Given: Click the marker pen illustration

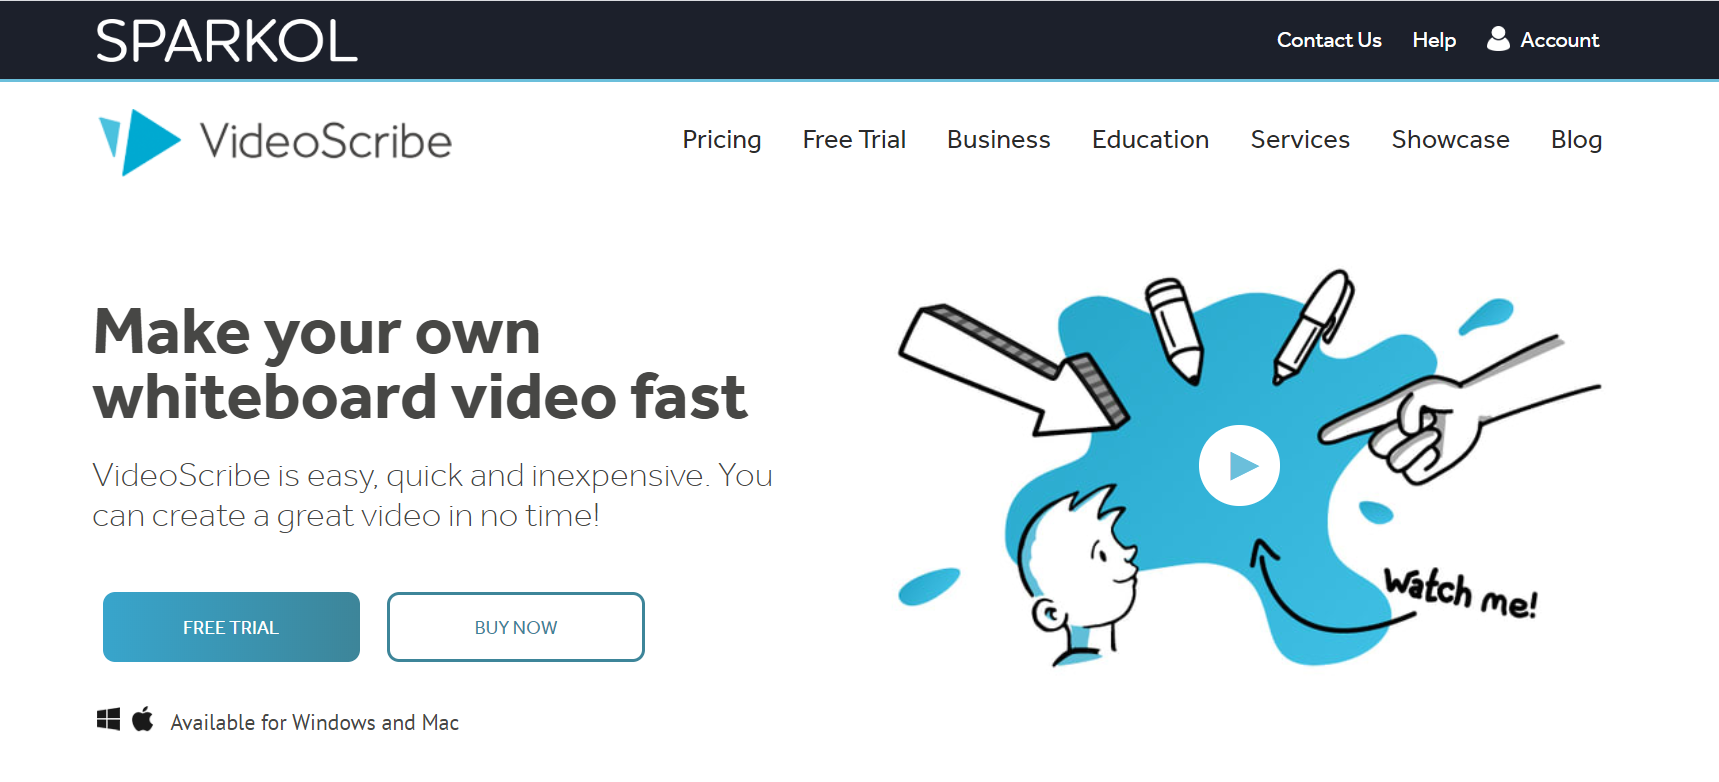Looking at the screenshot, I should pyautogui.click(x=1313, y=326).
